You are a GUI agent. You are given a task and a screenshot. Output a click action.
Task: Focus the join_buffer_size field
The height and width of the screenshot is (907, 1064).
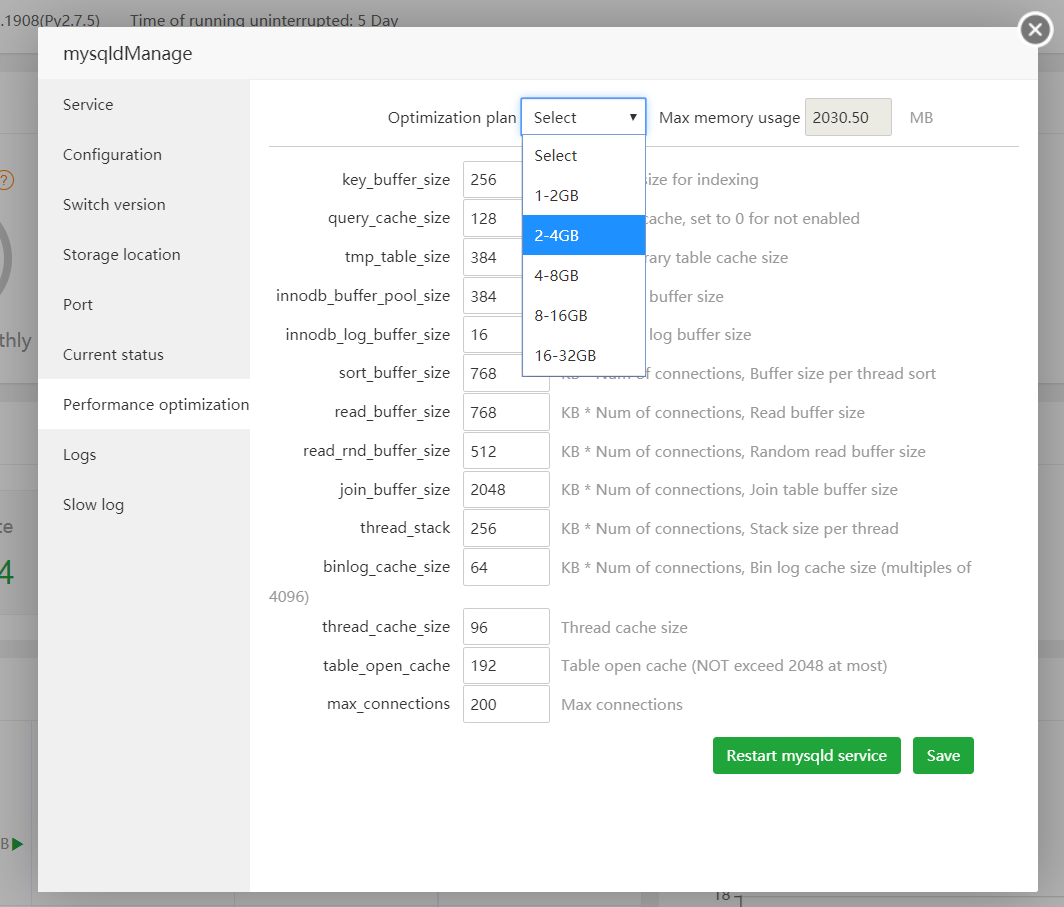pos(505,490)
